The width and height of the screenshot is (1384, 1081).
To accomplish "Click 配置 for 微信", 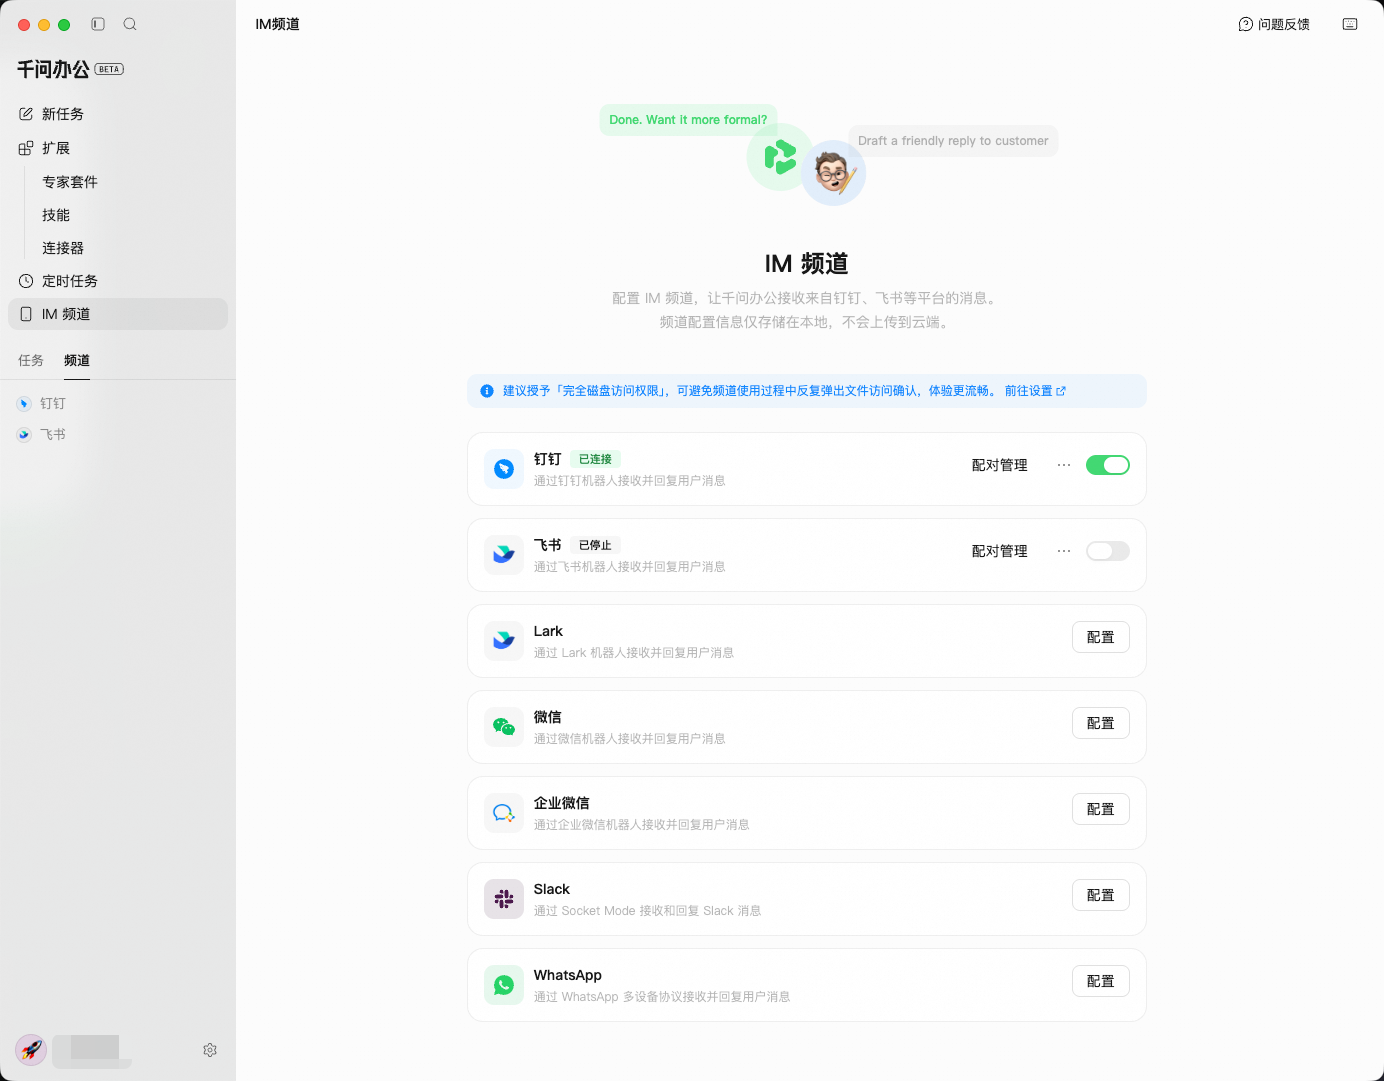I will pyautogui.click(x=1101, y=723).
